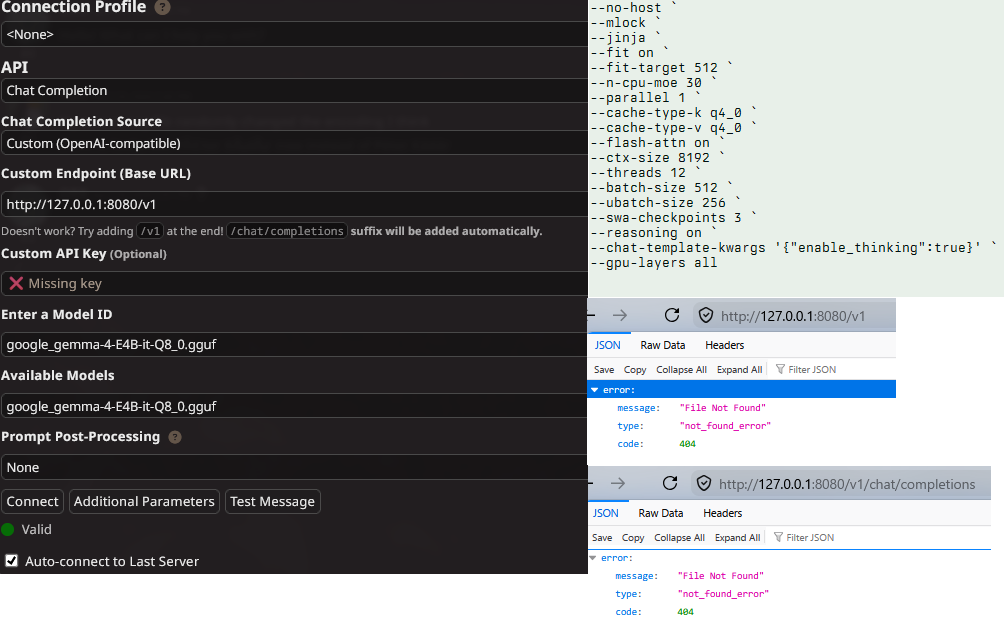
Task: Click 404 code value in lower viewer
Action: pos(685,612)
